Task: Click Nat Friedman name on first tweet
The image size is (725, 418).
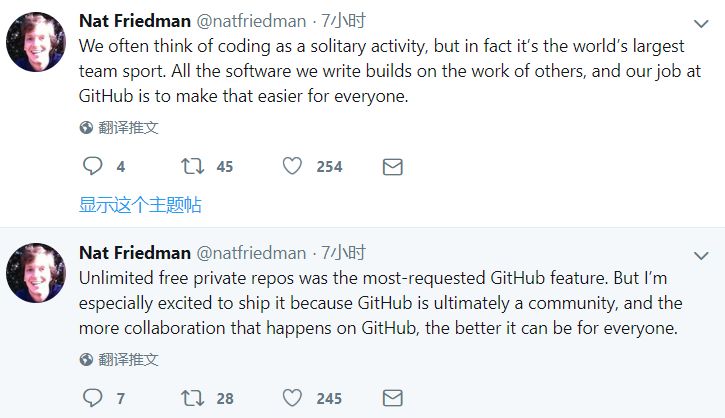Action: [135, 21]
